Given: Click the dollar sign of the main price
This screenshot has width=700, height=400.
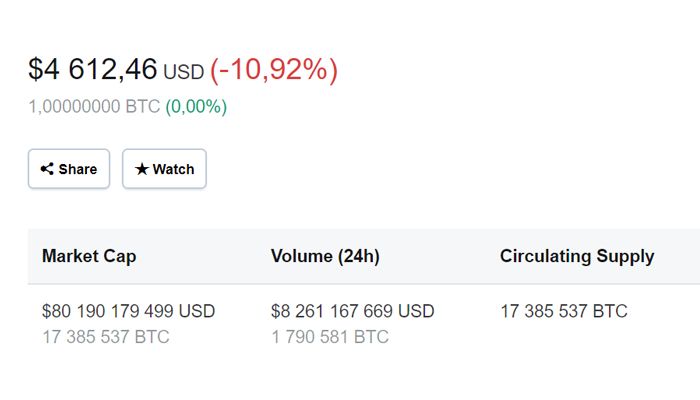Looking at the screenshot, I should tap(36, 70).
